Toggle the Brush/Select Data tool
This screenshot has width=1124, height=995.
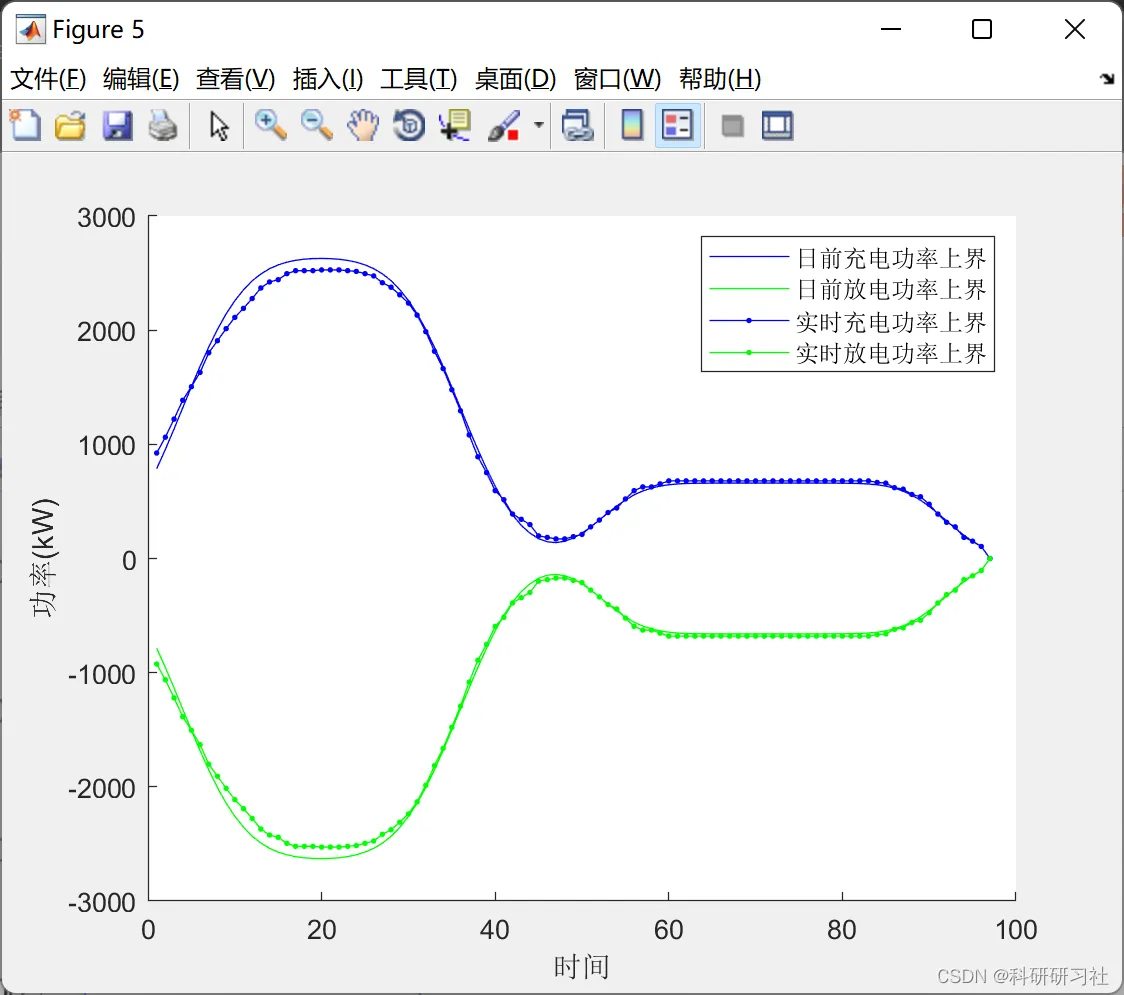click(504, 126)
